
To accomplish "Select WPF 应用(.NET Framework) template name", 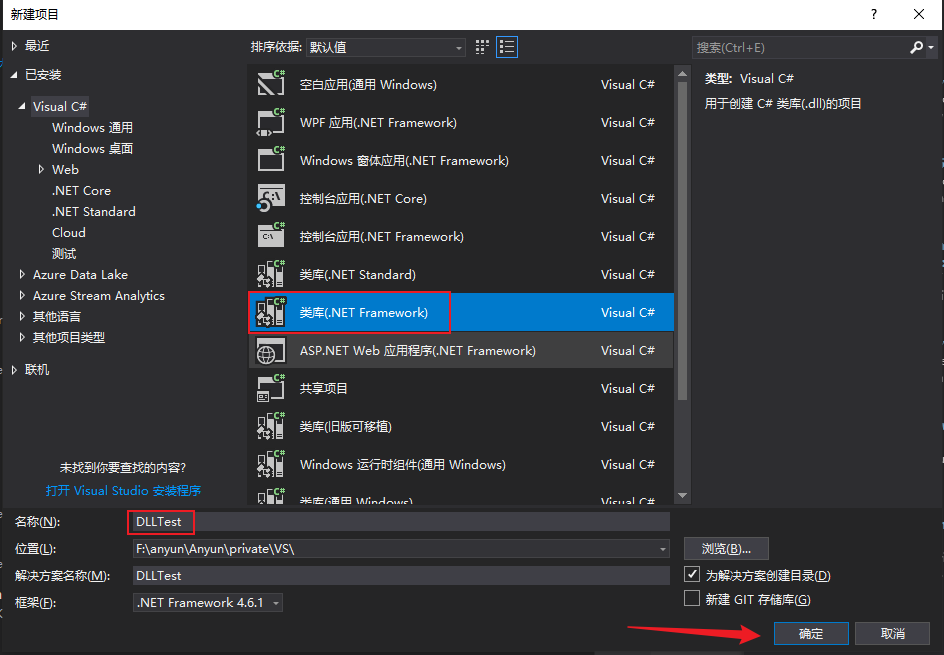I will [378, 122].
